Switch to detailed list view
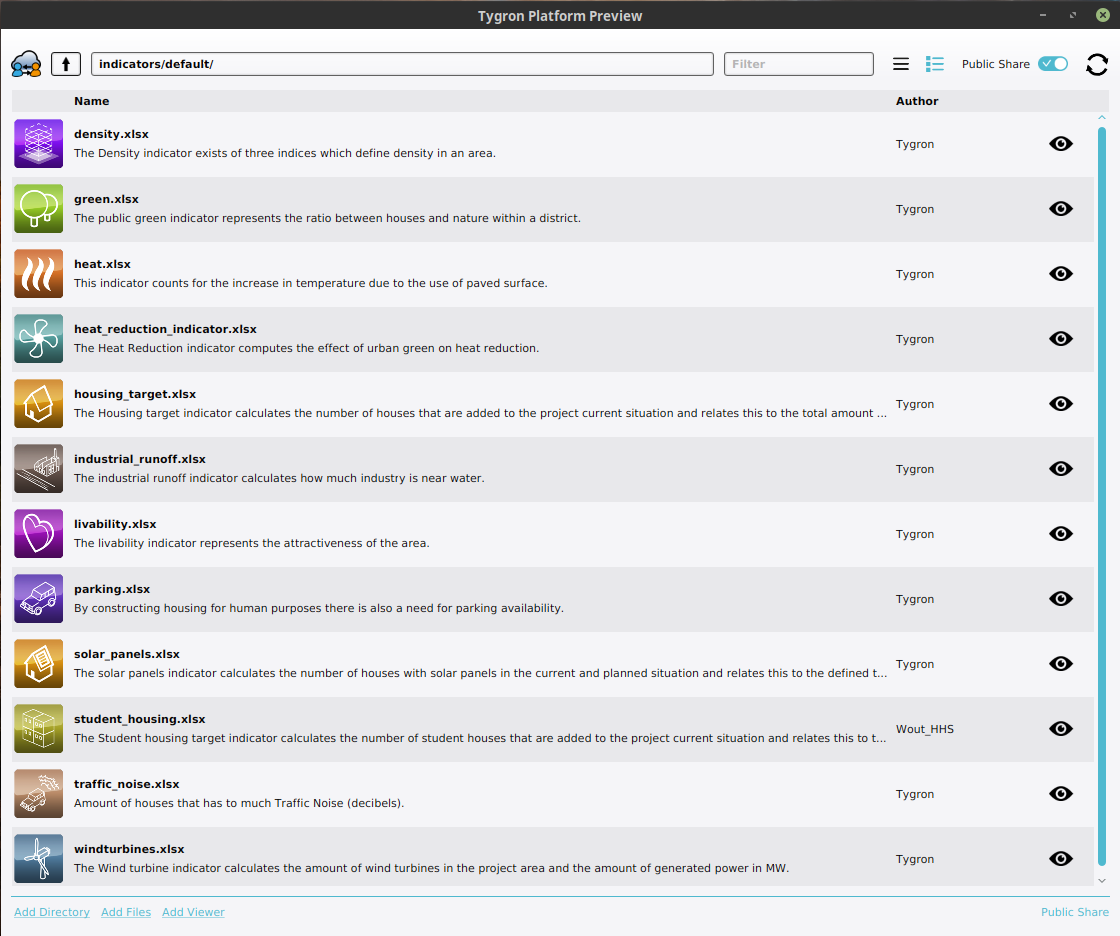Screen dimensions: 1120x936 click(935, 64)
